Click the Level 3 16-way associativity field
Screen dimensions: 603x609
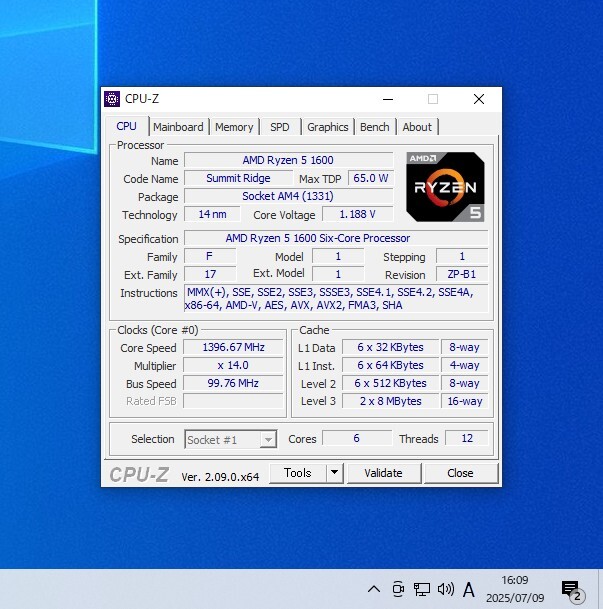465,401
